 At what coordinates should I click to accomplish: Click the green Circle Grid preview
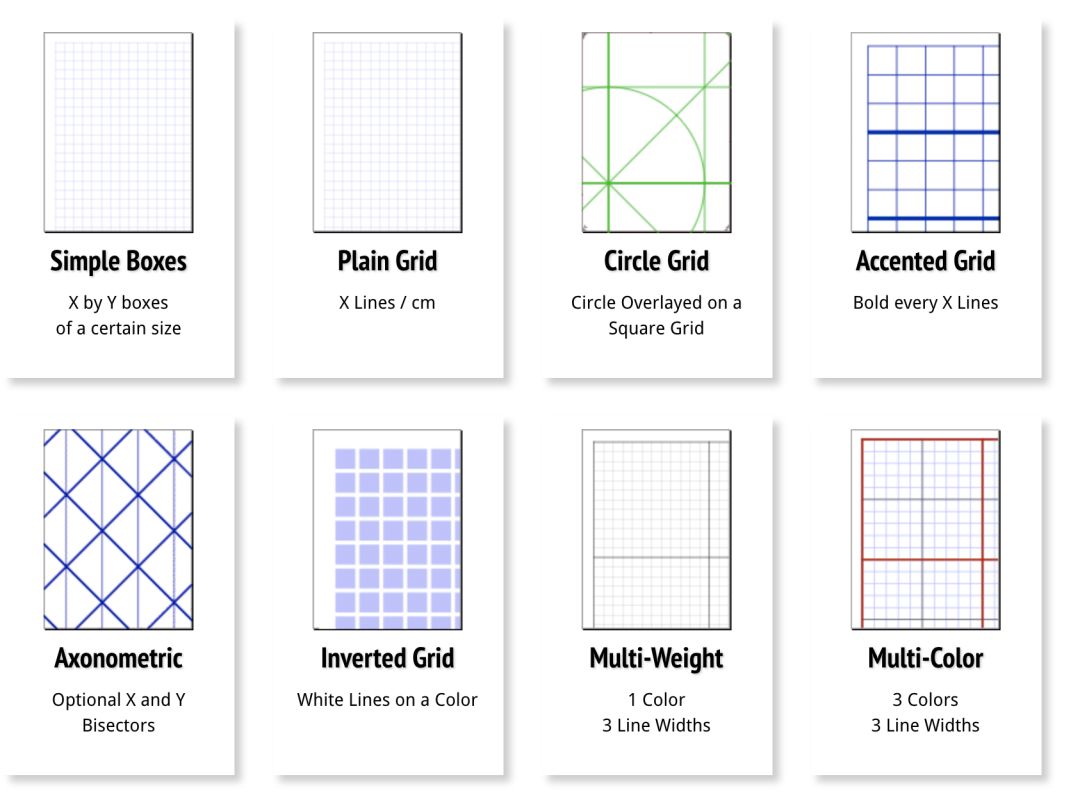pos(656,132)
